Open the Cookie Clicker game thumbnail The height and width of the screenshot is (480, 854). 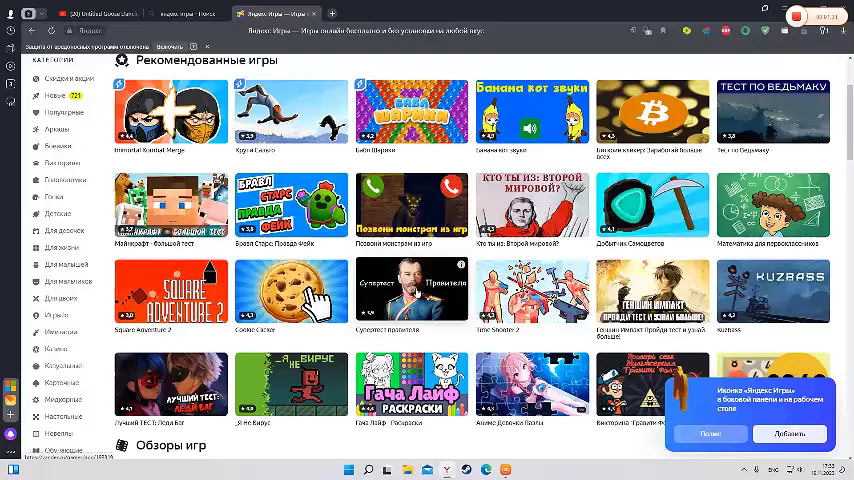click(291, 291)
